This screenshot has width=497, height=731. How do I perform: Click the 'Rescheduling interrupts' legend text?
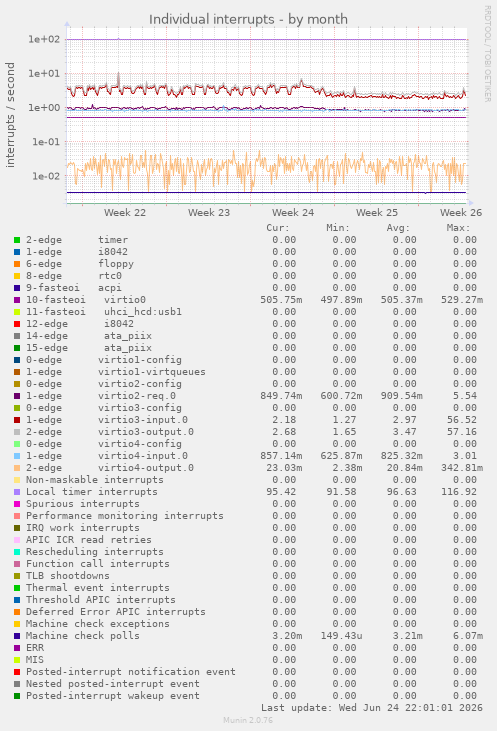tap(95, 552)
